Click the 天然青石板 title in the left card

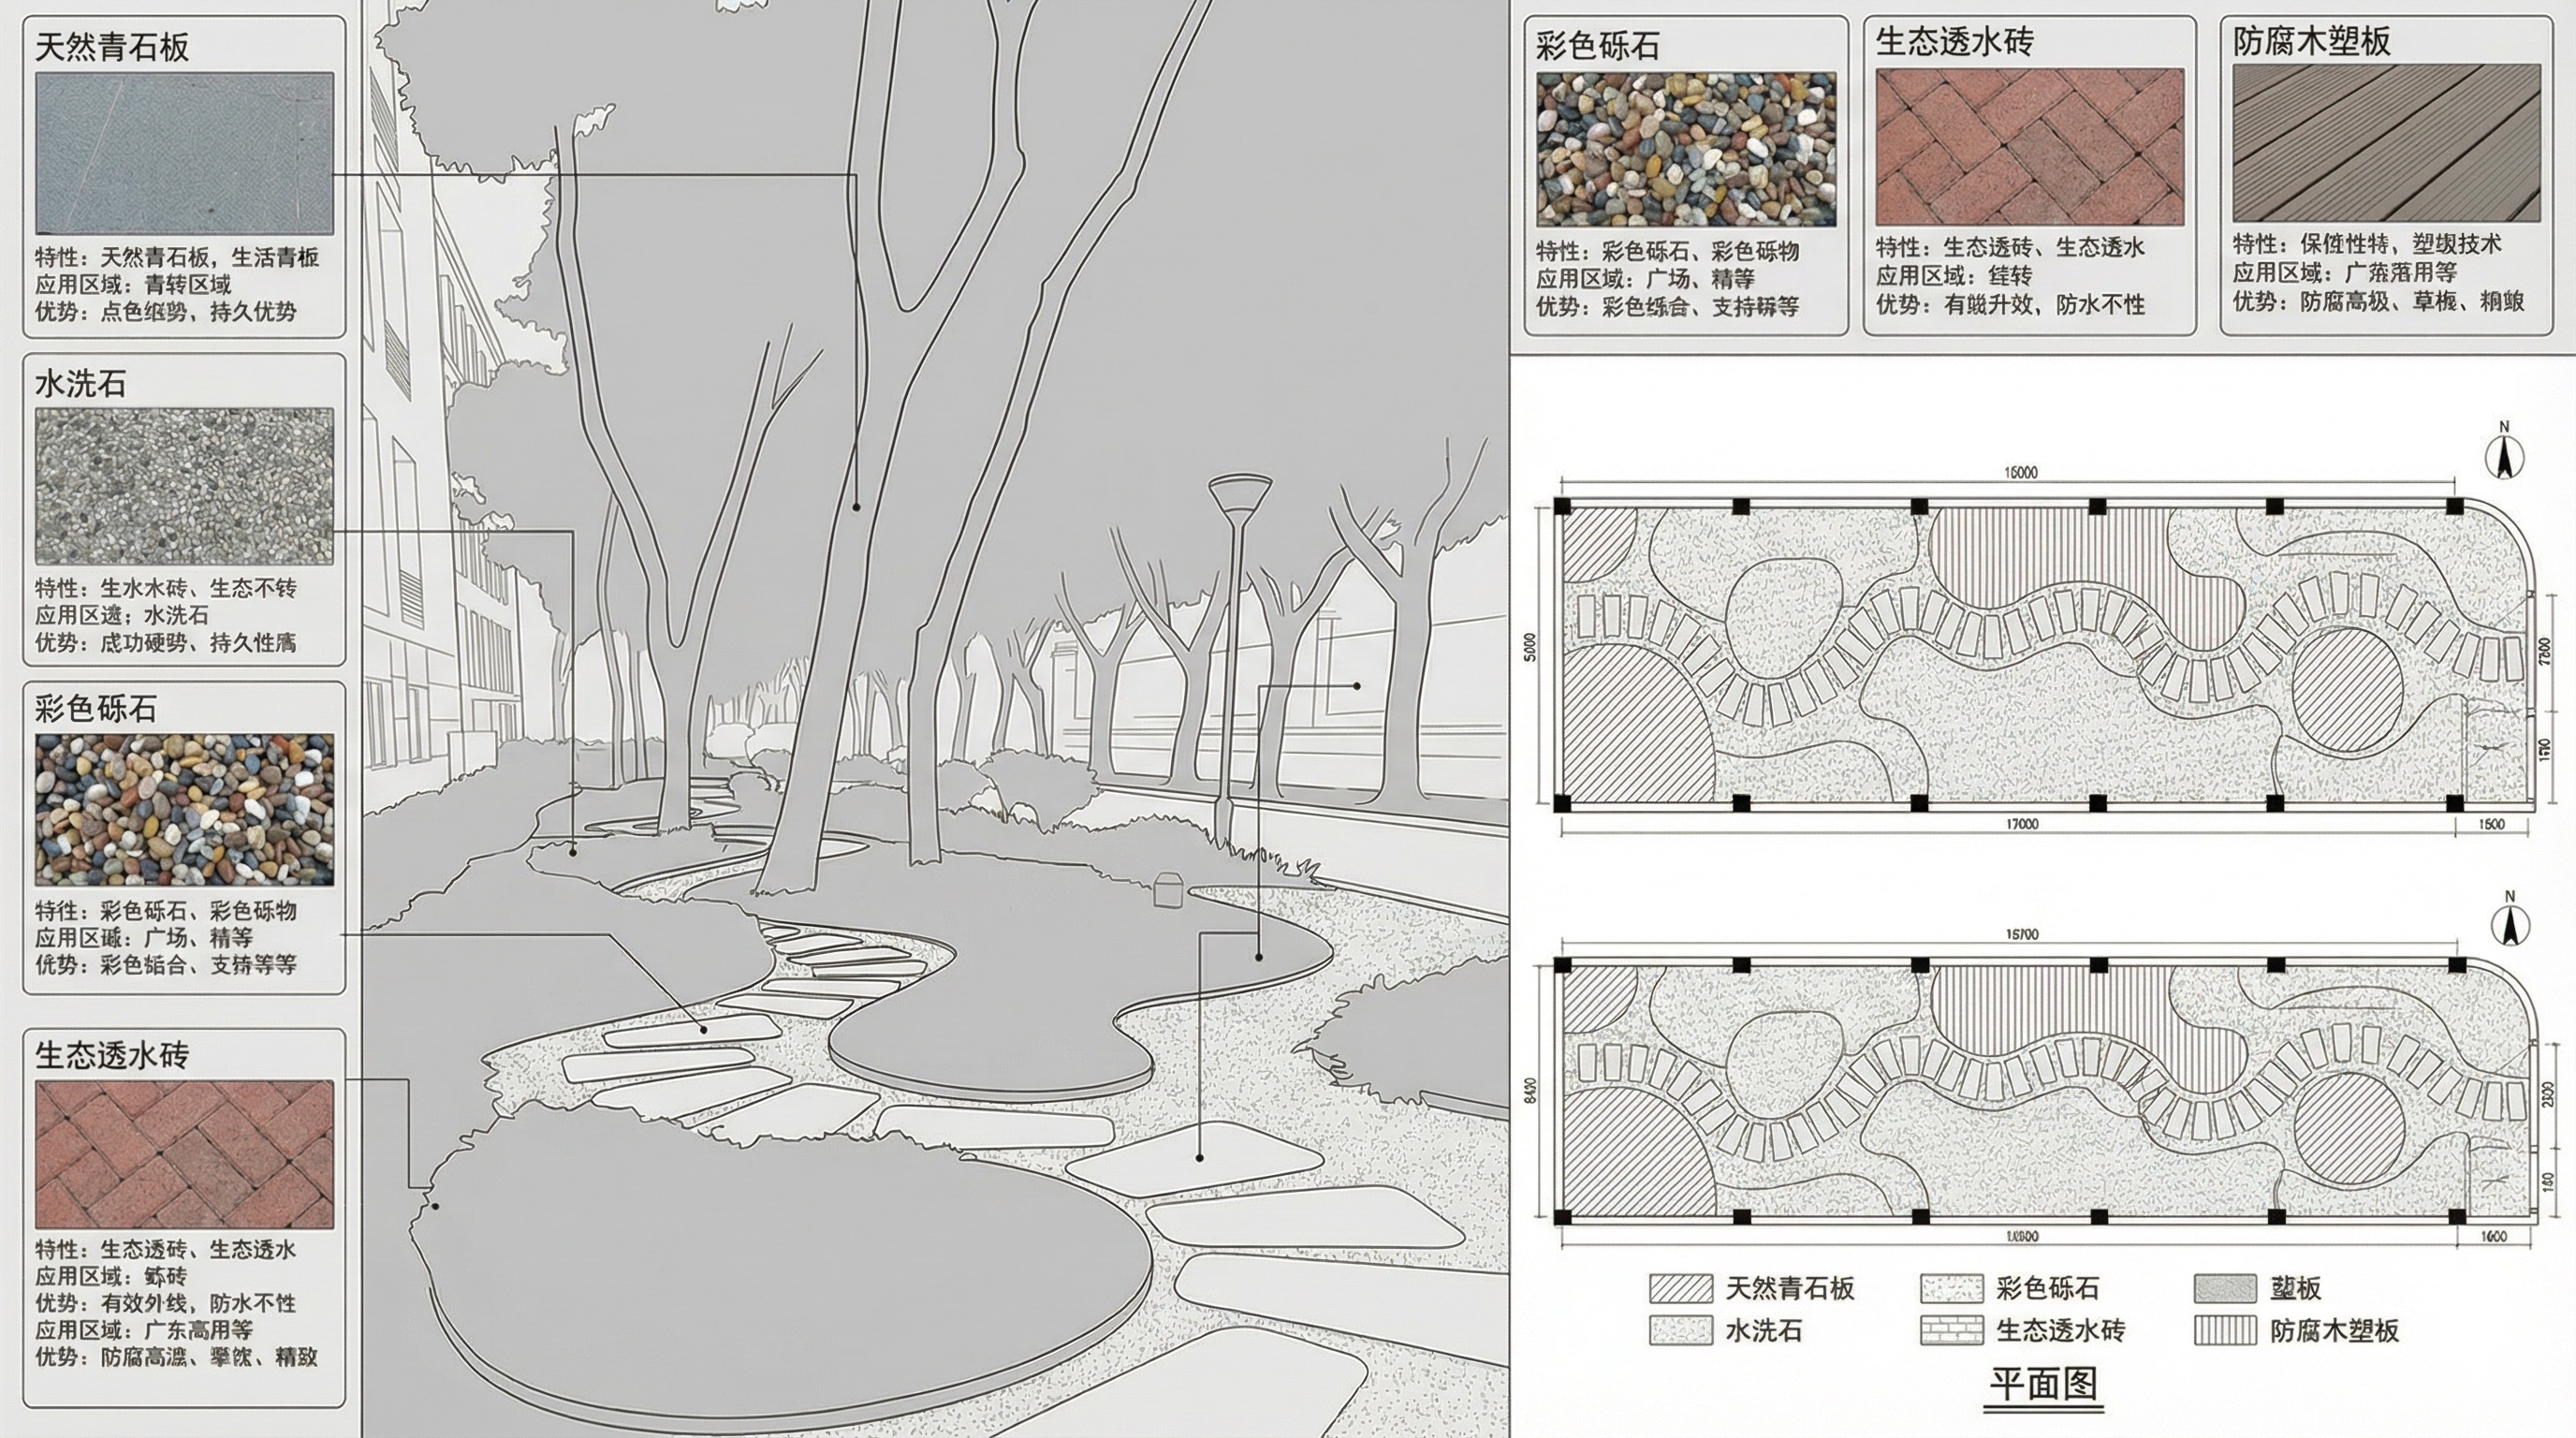click(x=112, y=47)
